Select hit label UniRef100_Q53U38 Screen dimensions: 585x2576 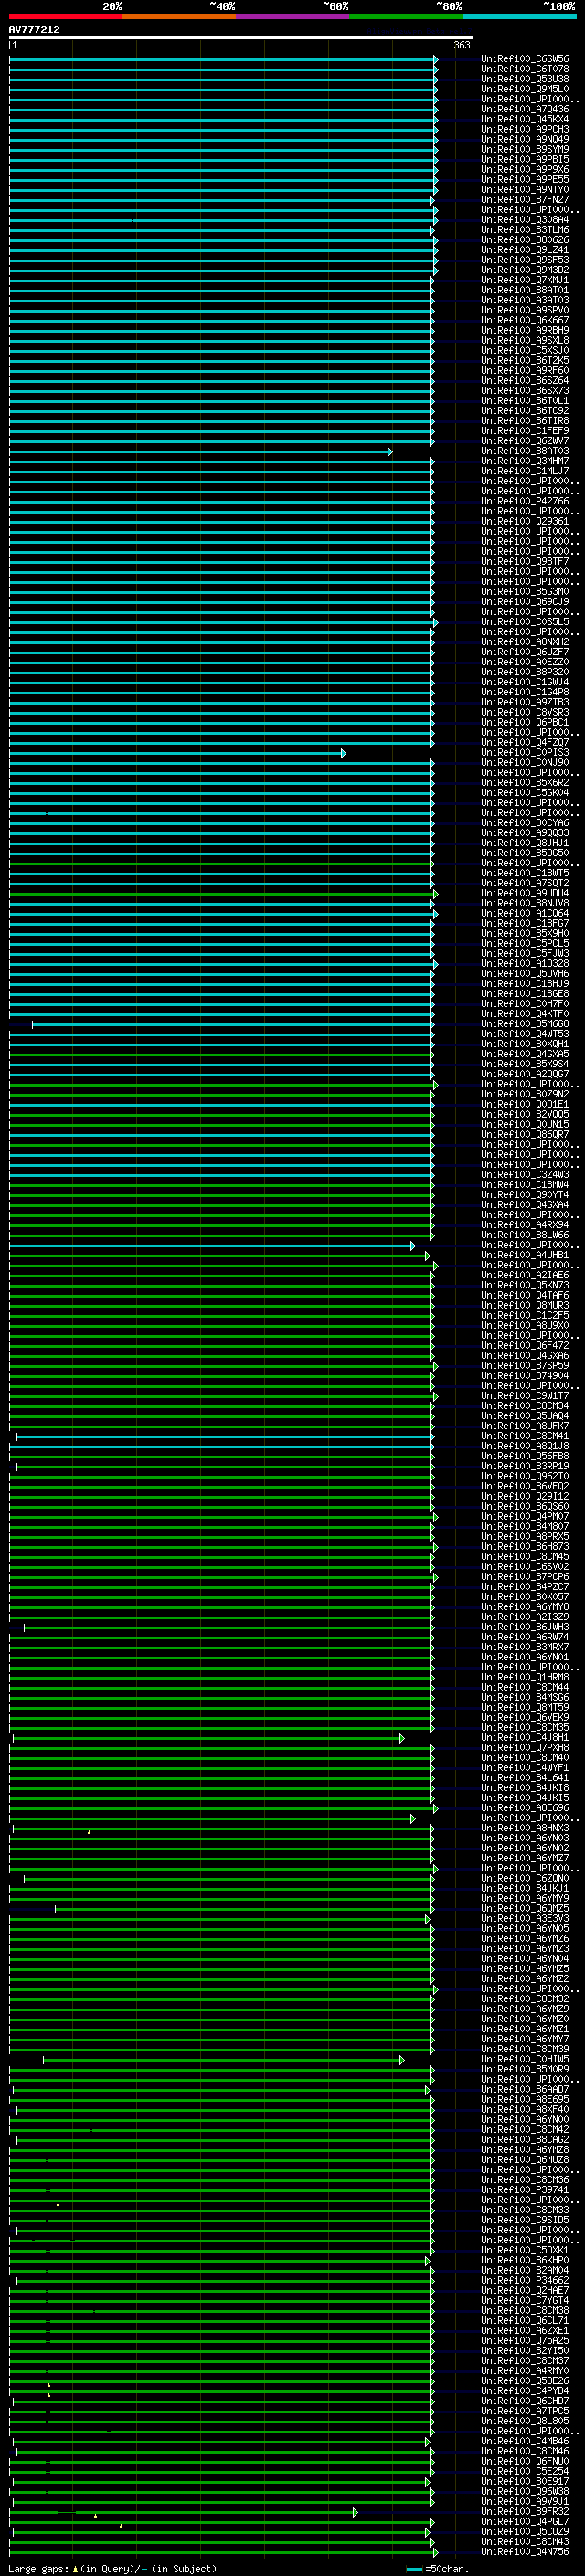pos(525,79)
